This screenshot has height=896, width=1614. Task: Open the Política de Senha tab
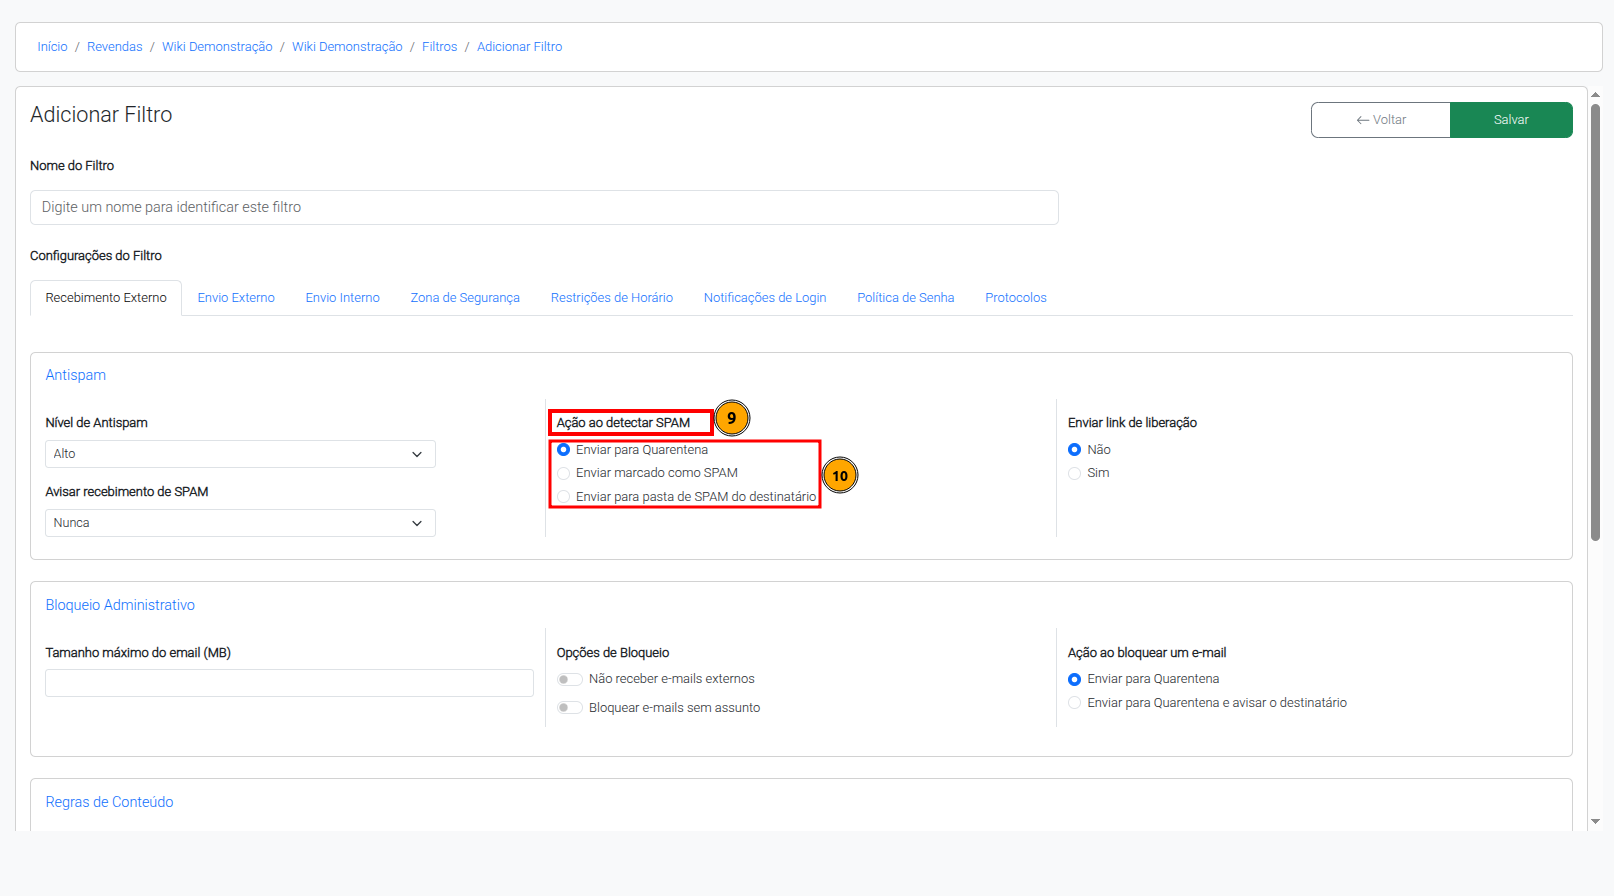coord(906,298)
